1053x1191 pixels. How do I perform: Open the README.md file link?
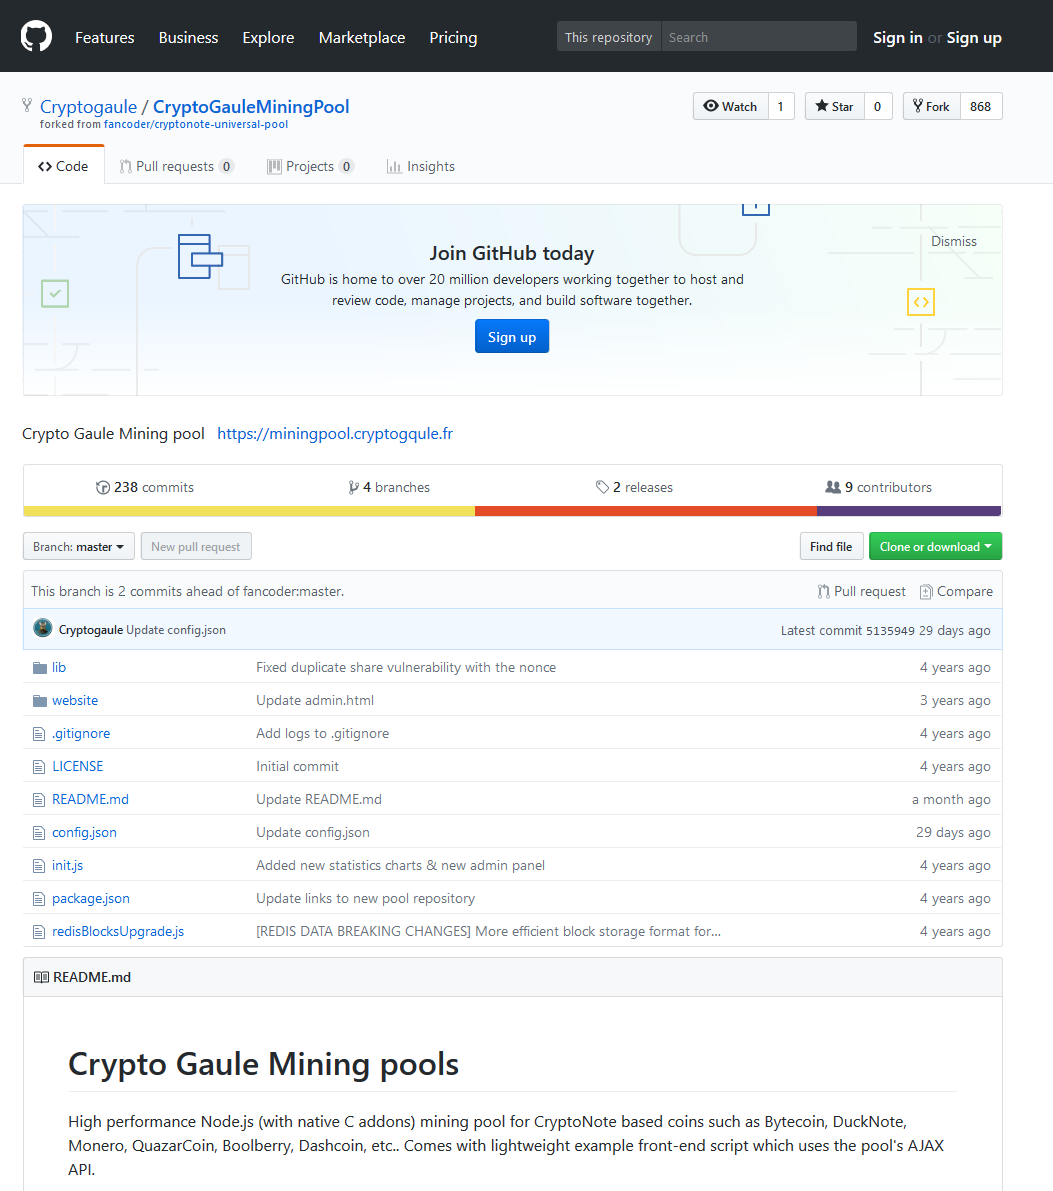tap(90, 799)
